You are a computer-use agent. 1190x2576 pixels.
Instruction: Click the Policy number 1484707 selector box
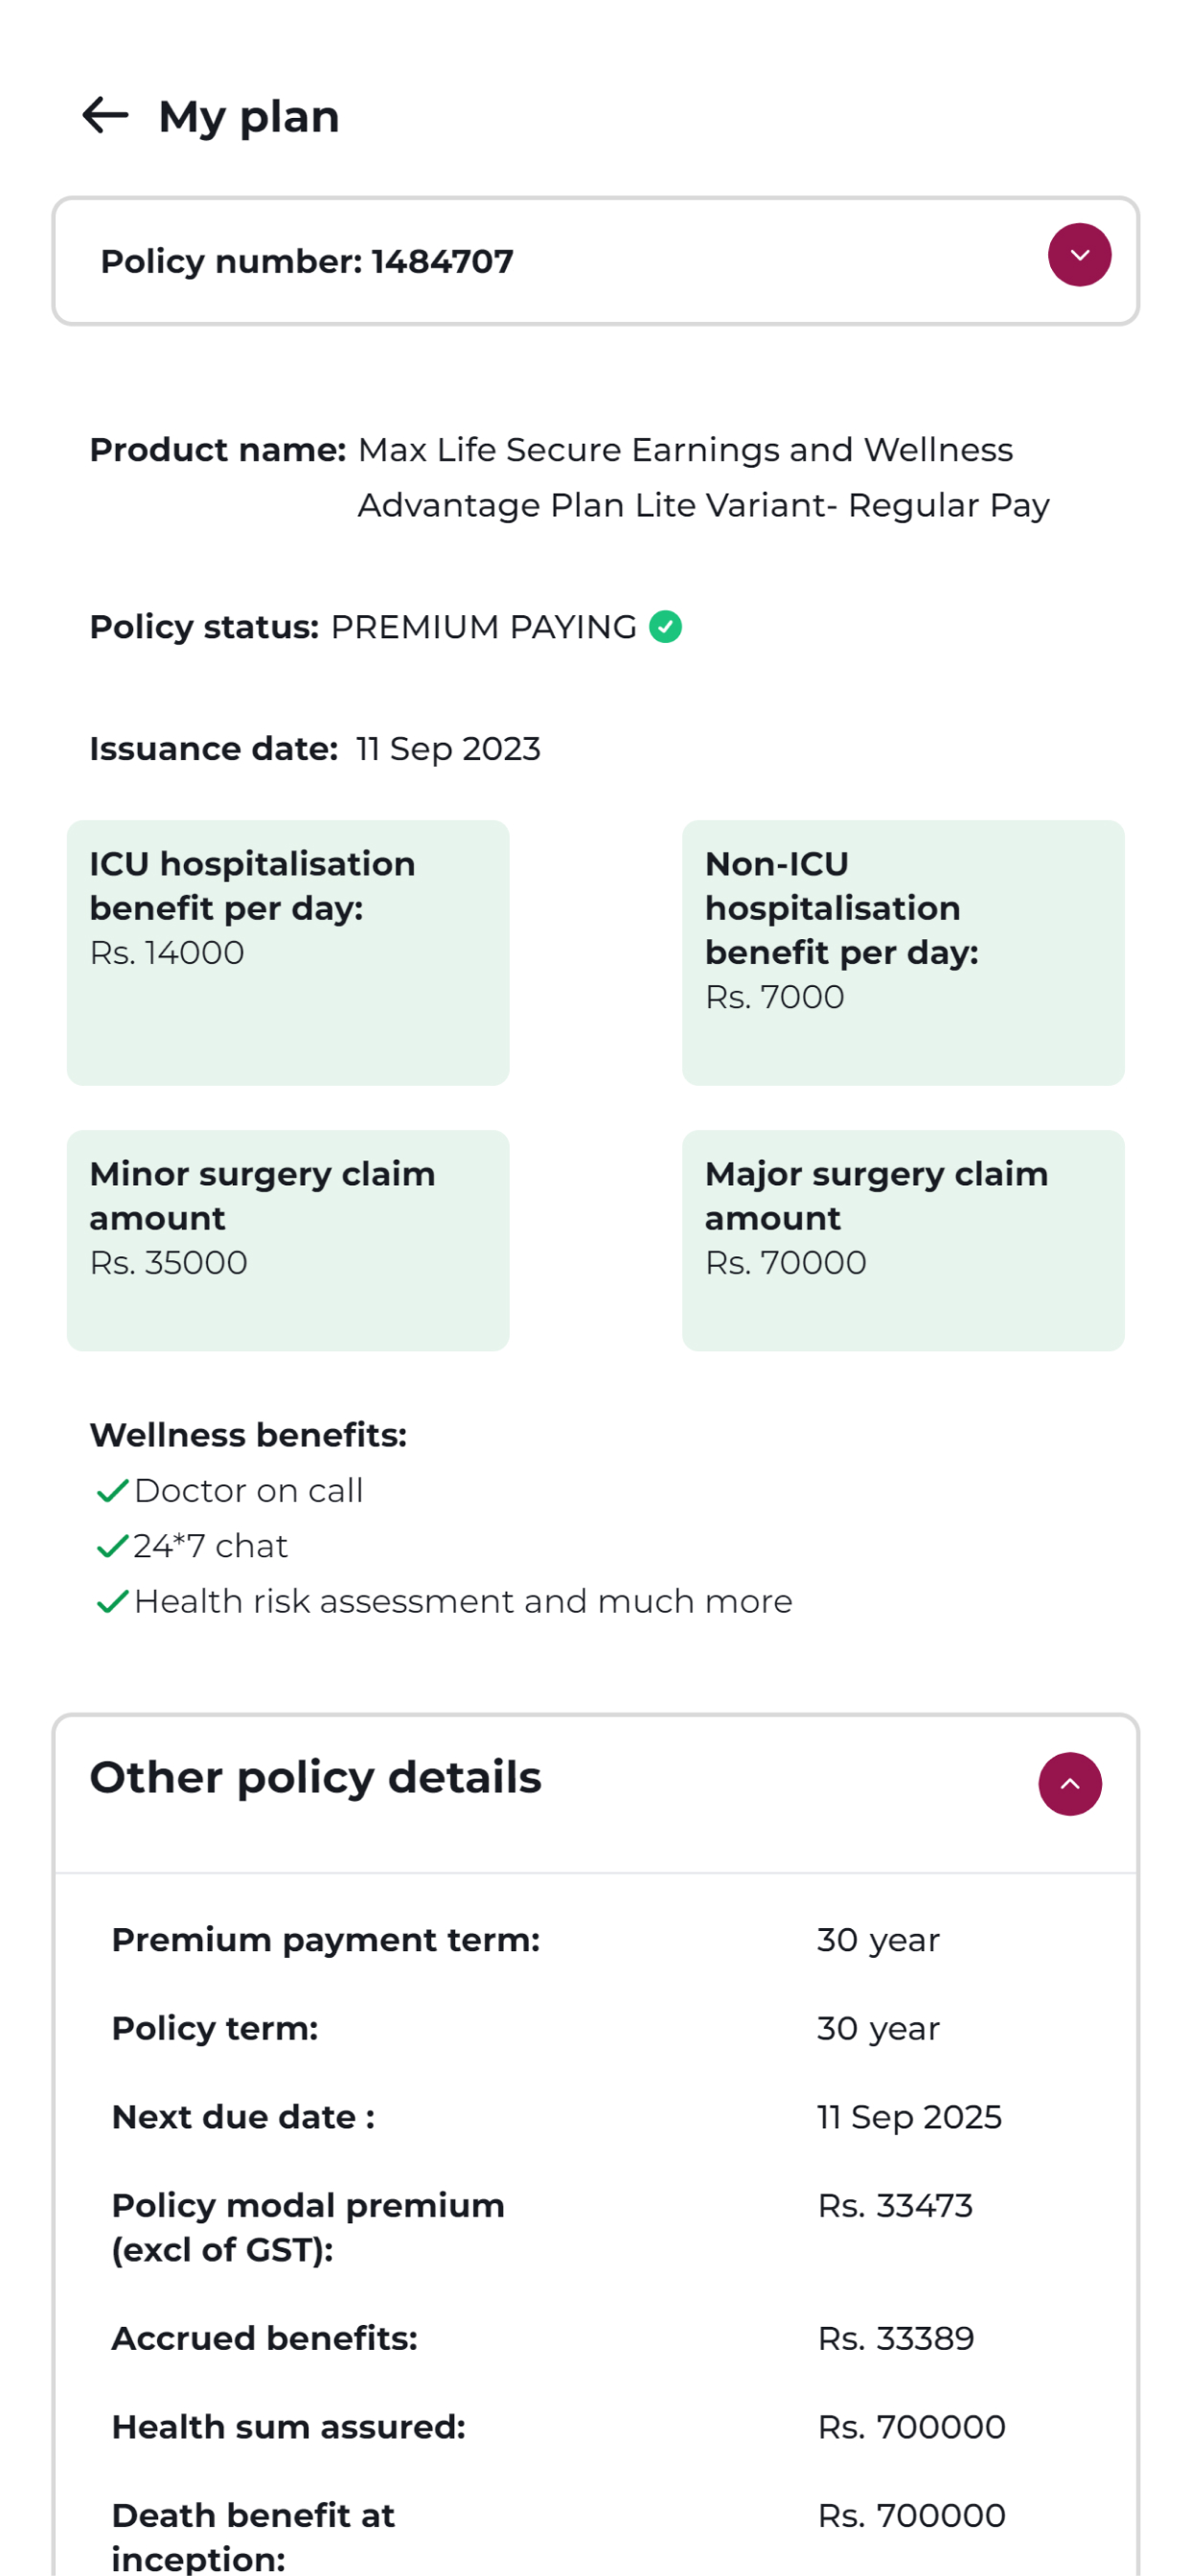[x=560, y=261]
